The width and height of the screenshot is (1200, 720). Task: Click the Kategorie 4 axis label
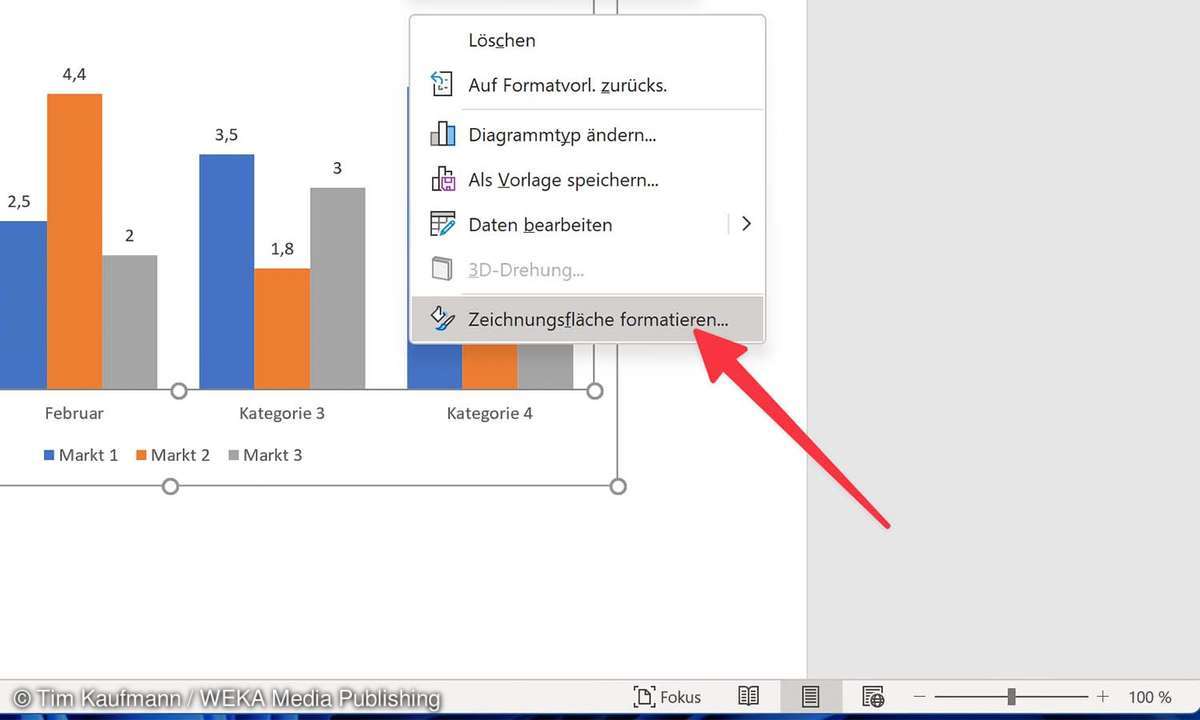[x=490, y=413]
